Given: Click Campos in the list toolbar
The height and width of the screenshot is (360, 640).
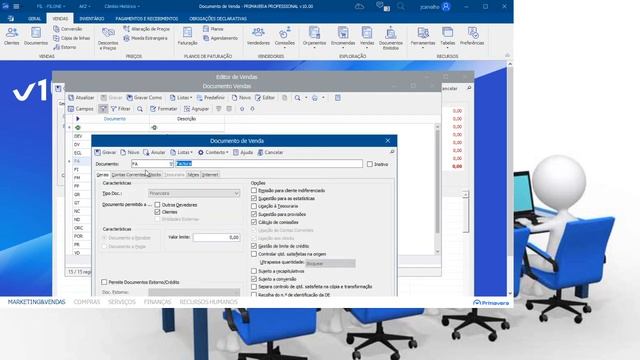Looking at the screenshot, I should (x=81, y=109).
